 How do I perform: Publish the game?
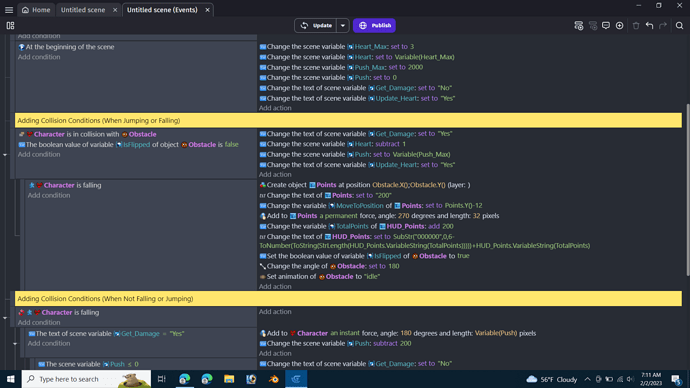click(x=374, y=26)
